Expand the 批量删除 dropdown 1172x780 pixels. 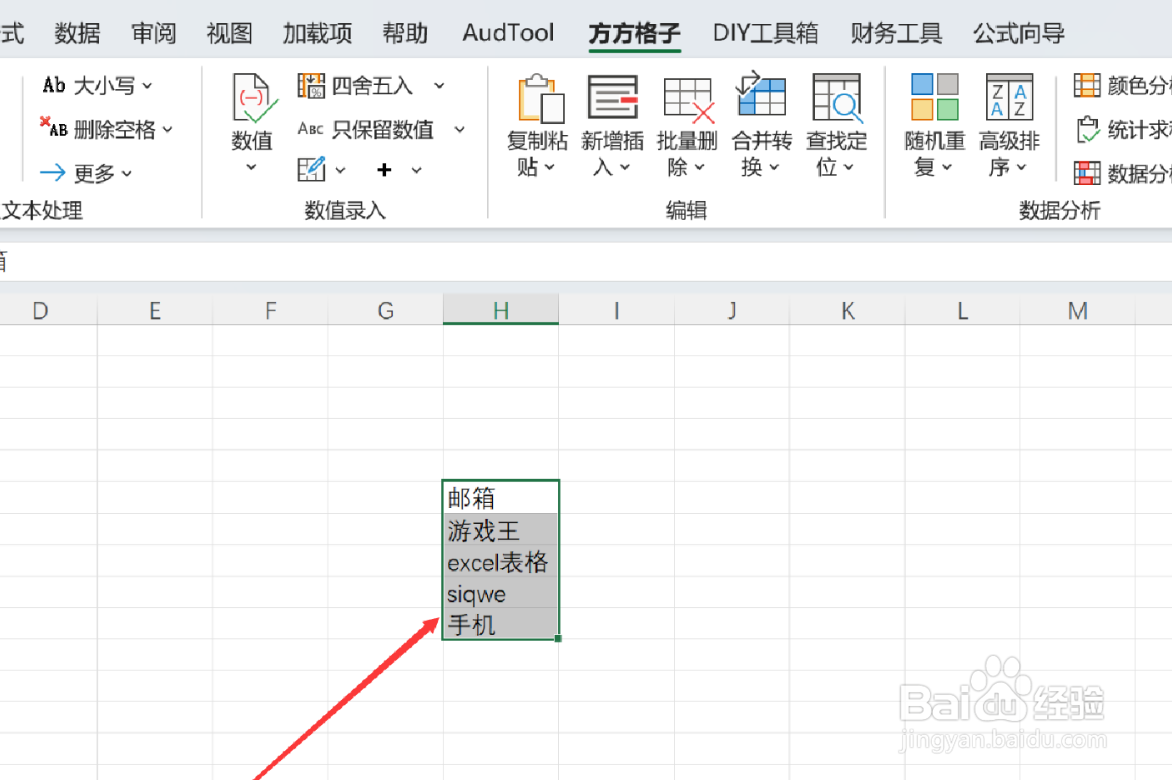tap(700, 167)
